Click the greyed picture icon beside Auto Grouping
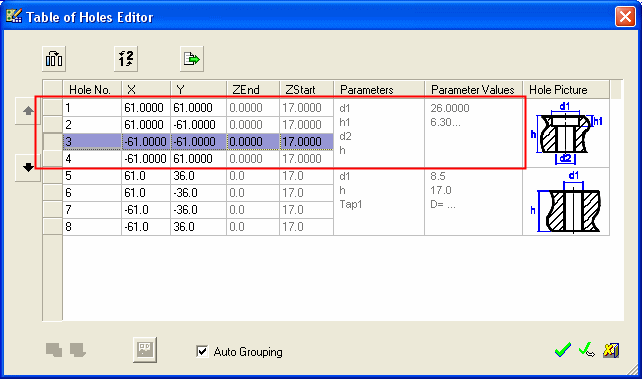 click(x=145, y=350)
